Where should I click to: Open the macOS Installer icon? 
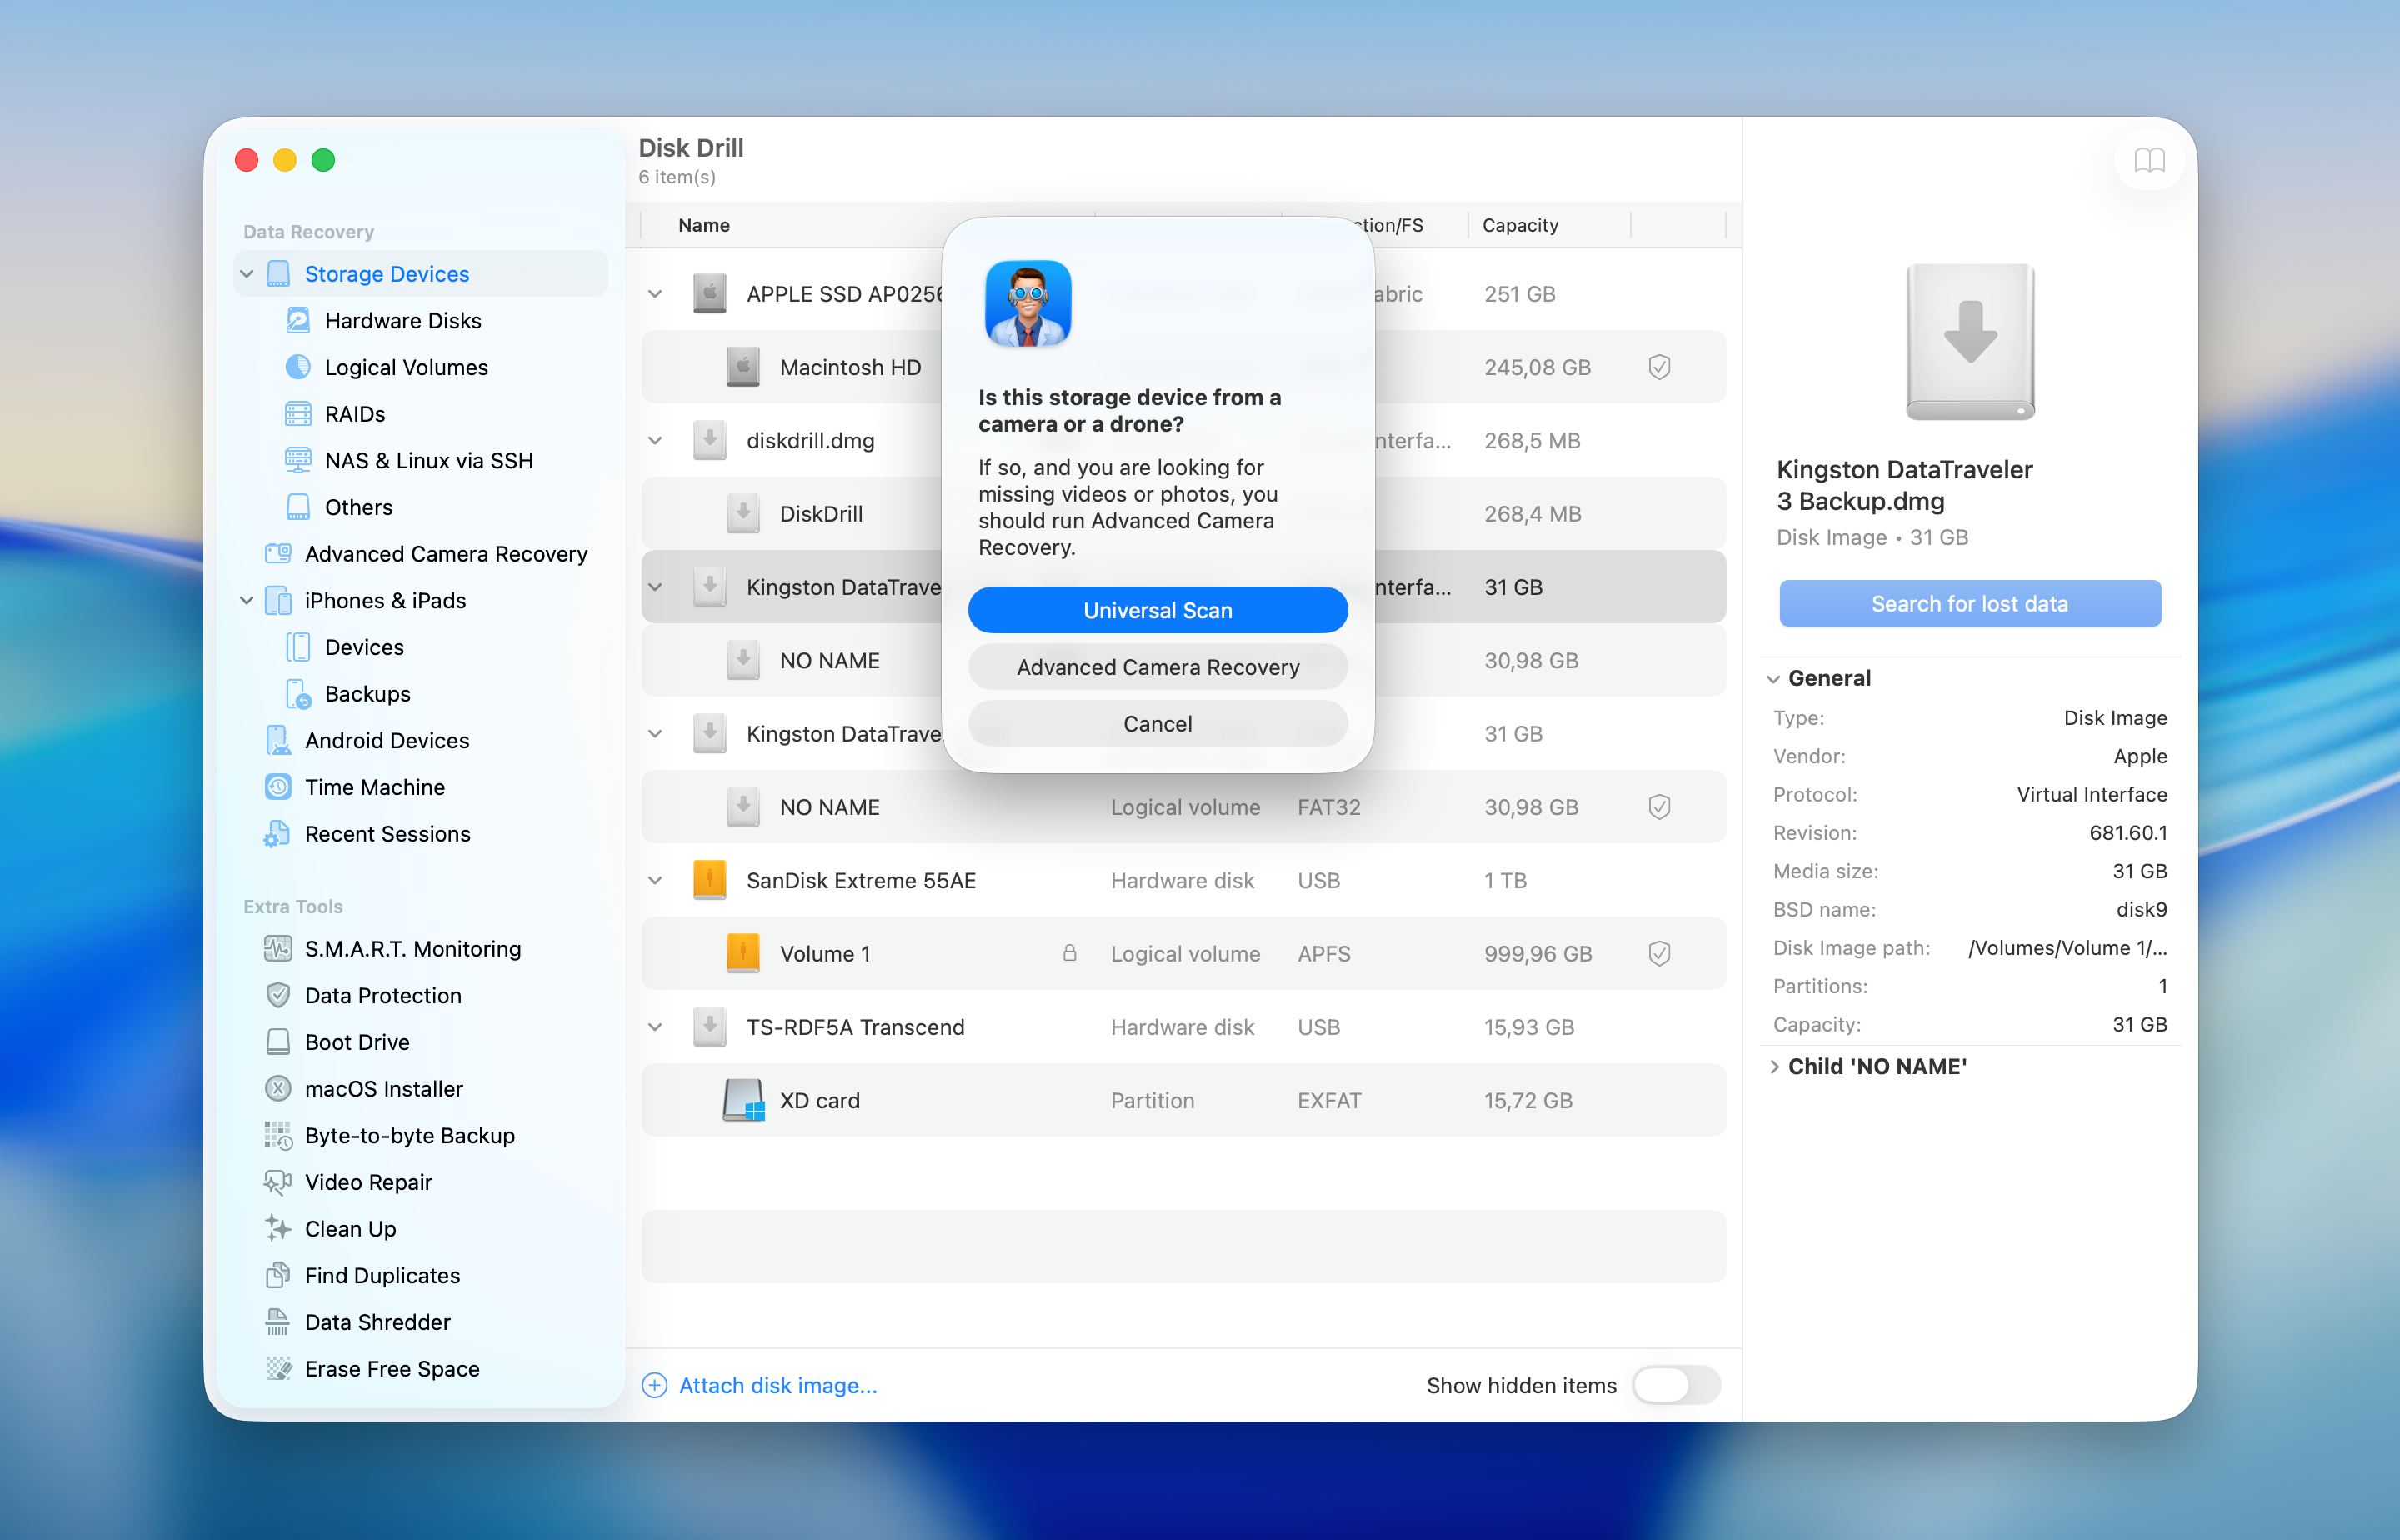[278, 1089]
